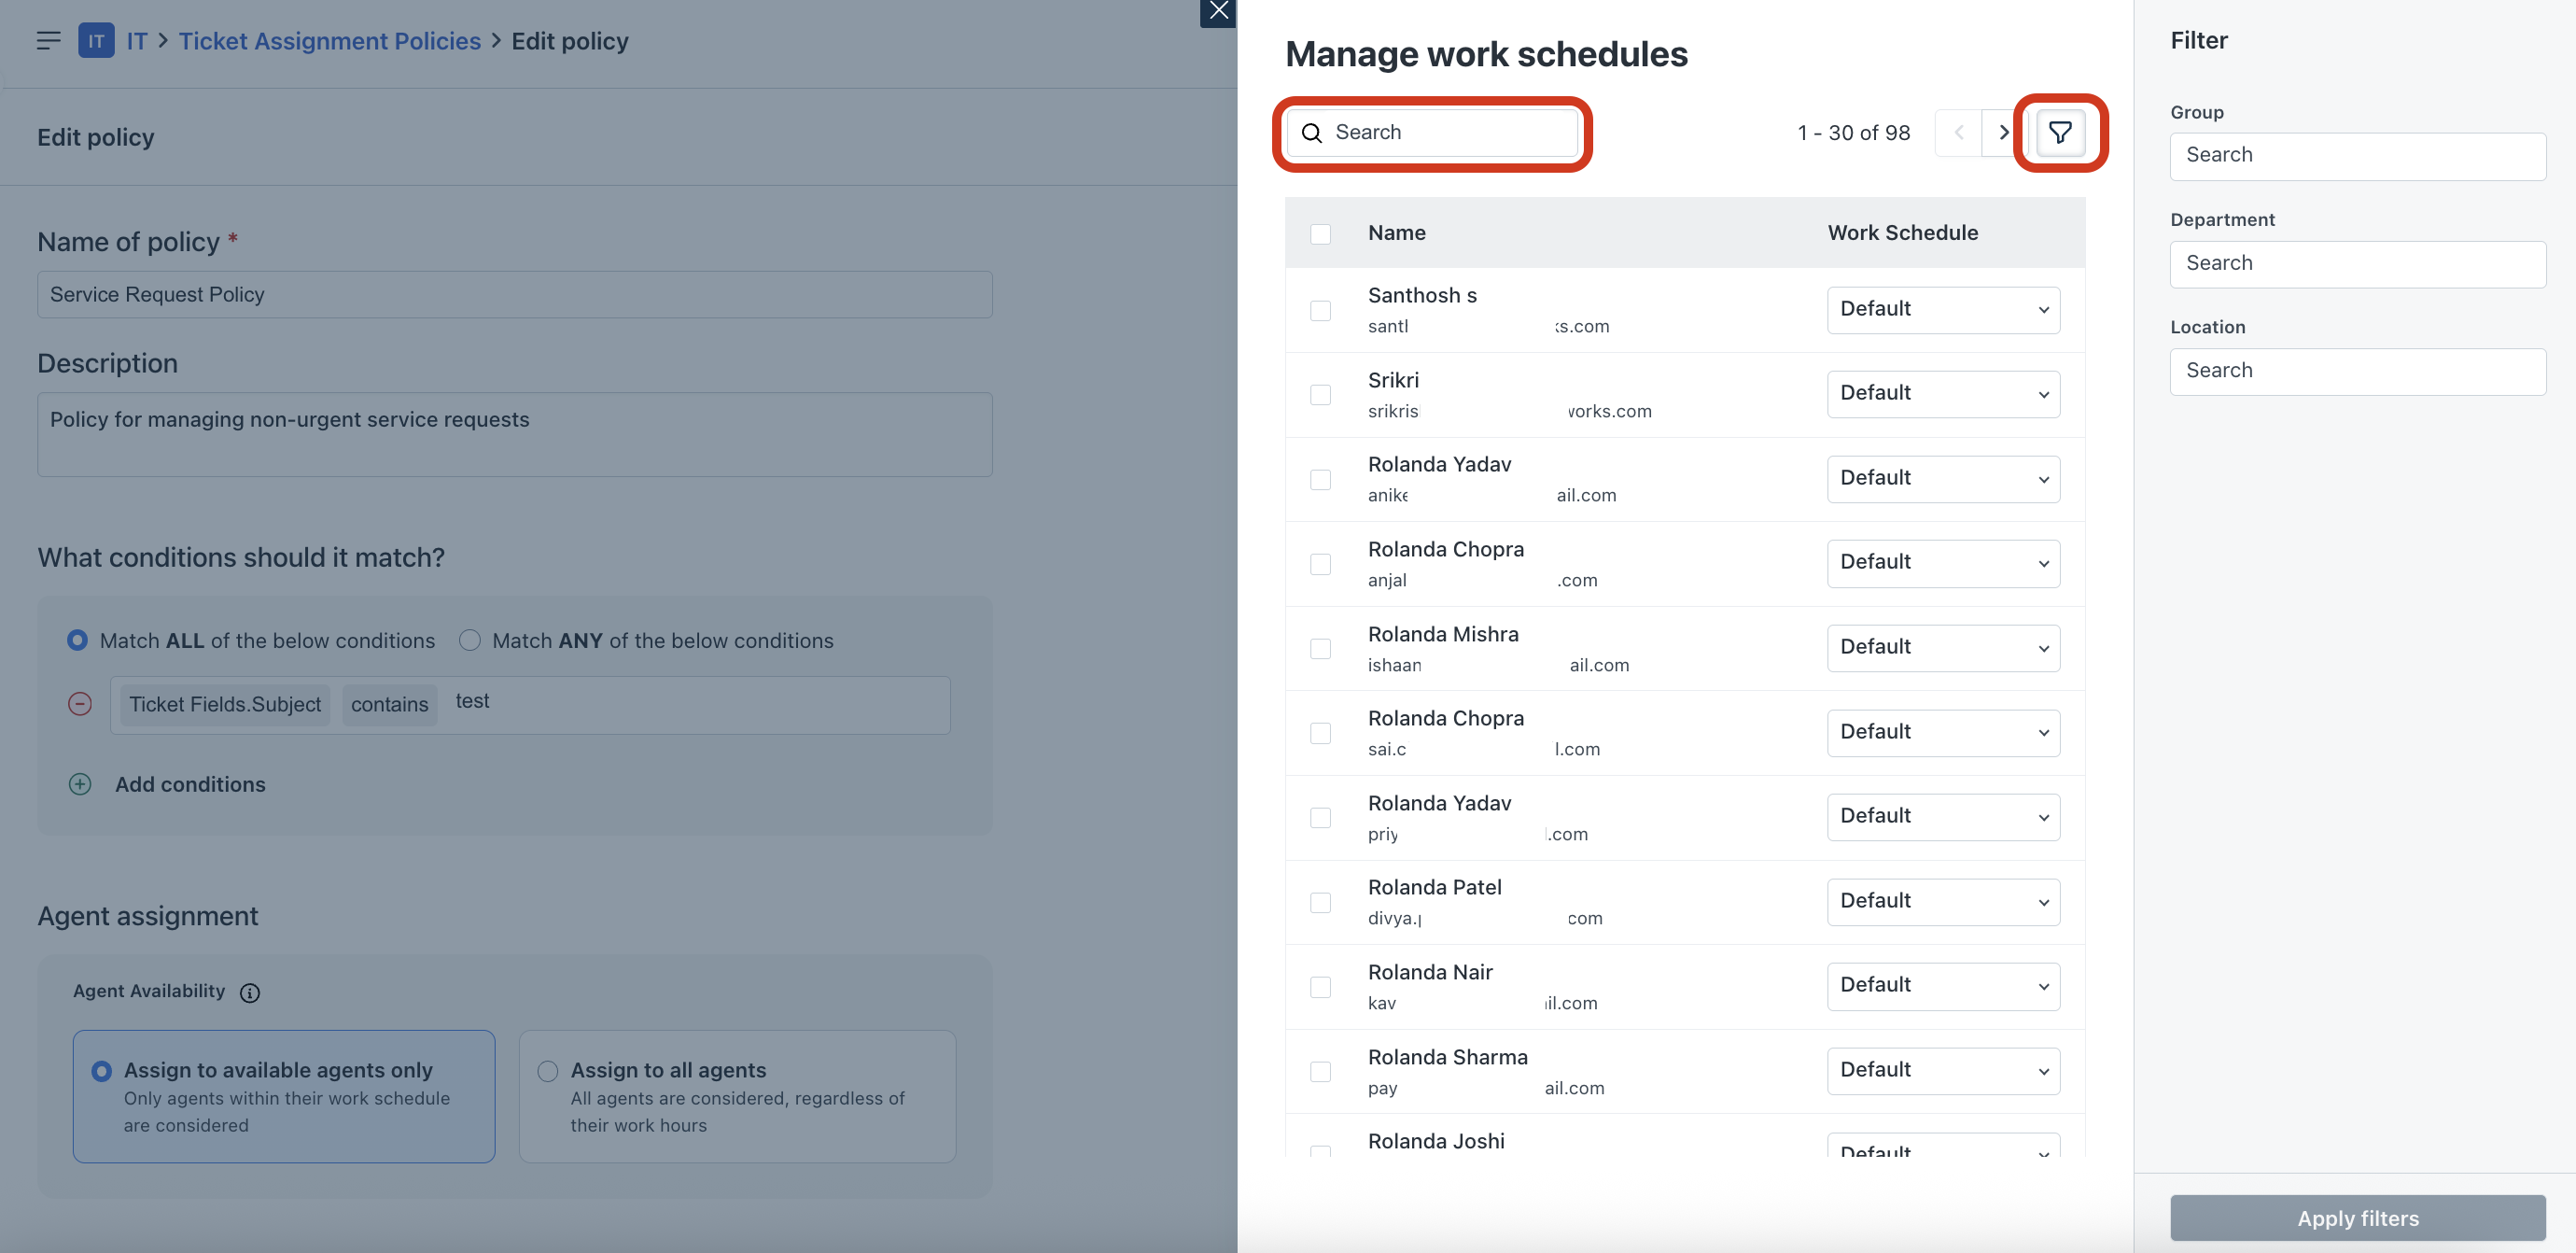Tick checkbox for Rolanda Mishra
The width and height of the screenshot is (2576, 1253).
tap(1320, 648)
